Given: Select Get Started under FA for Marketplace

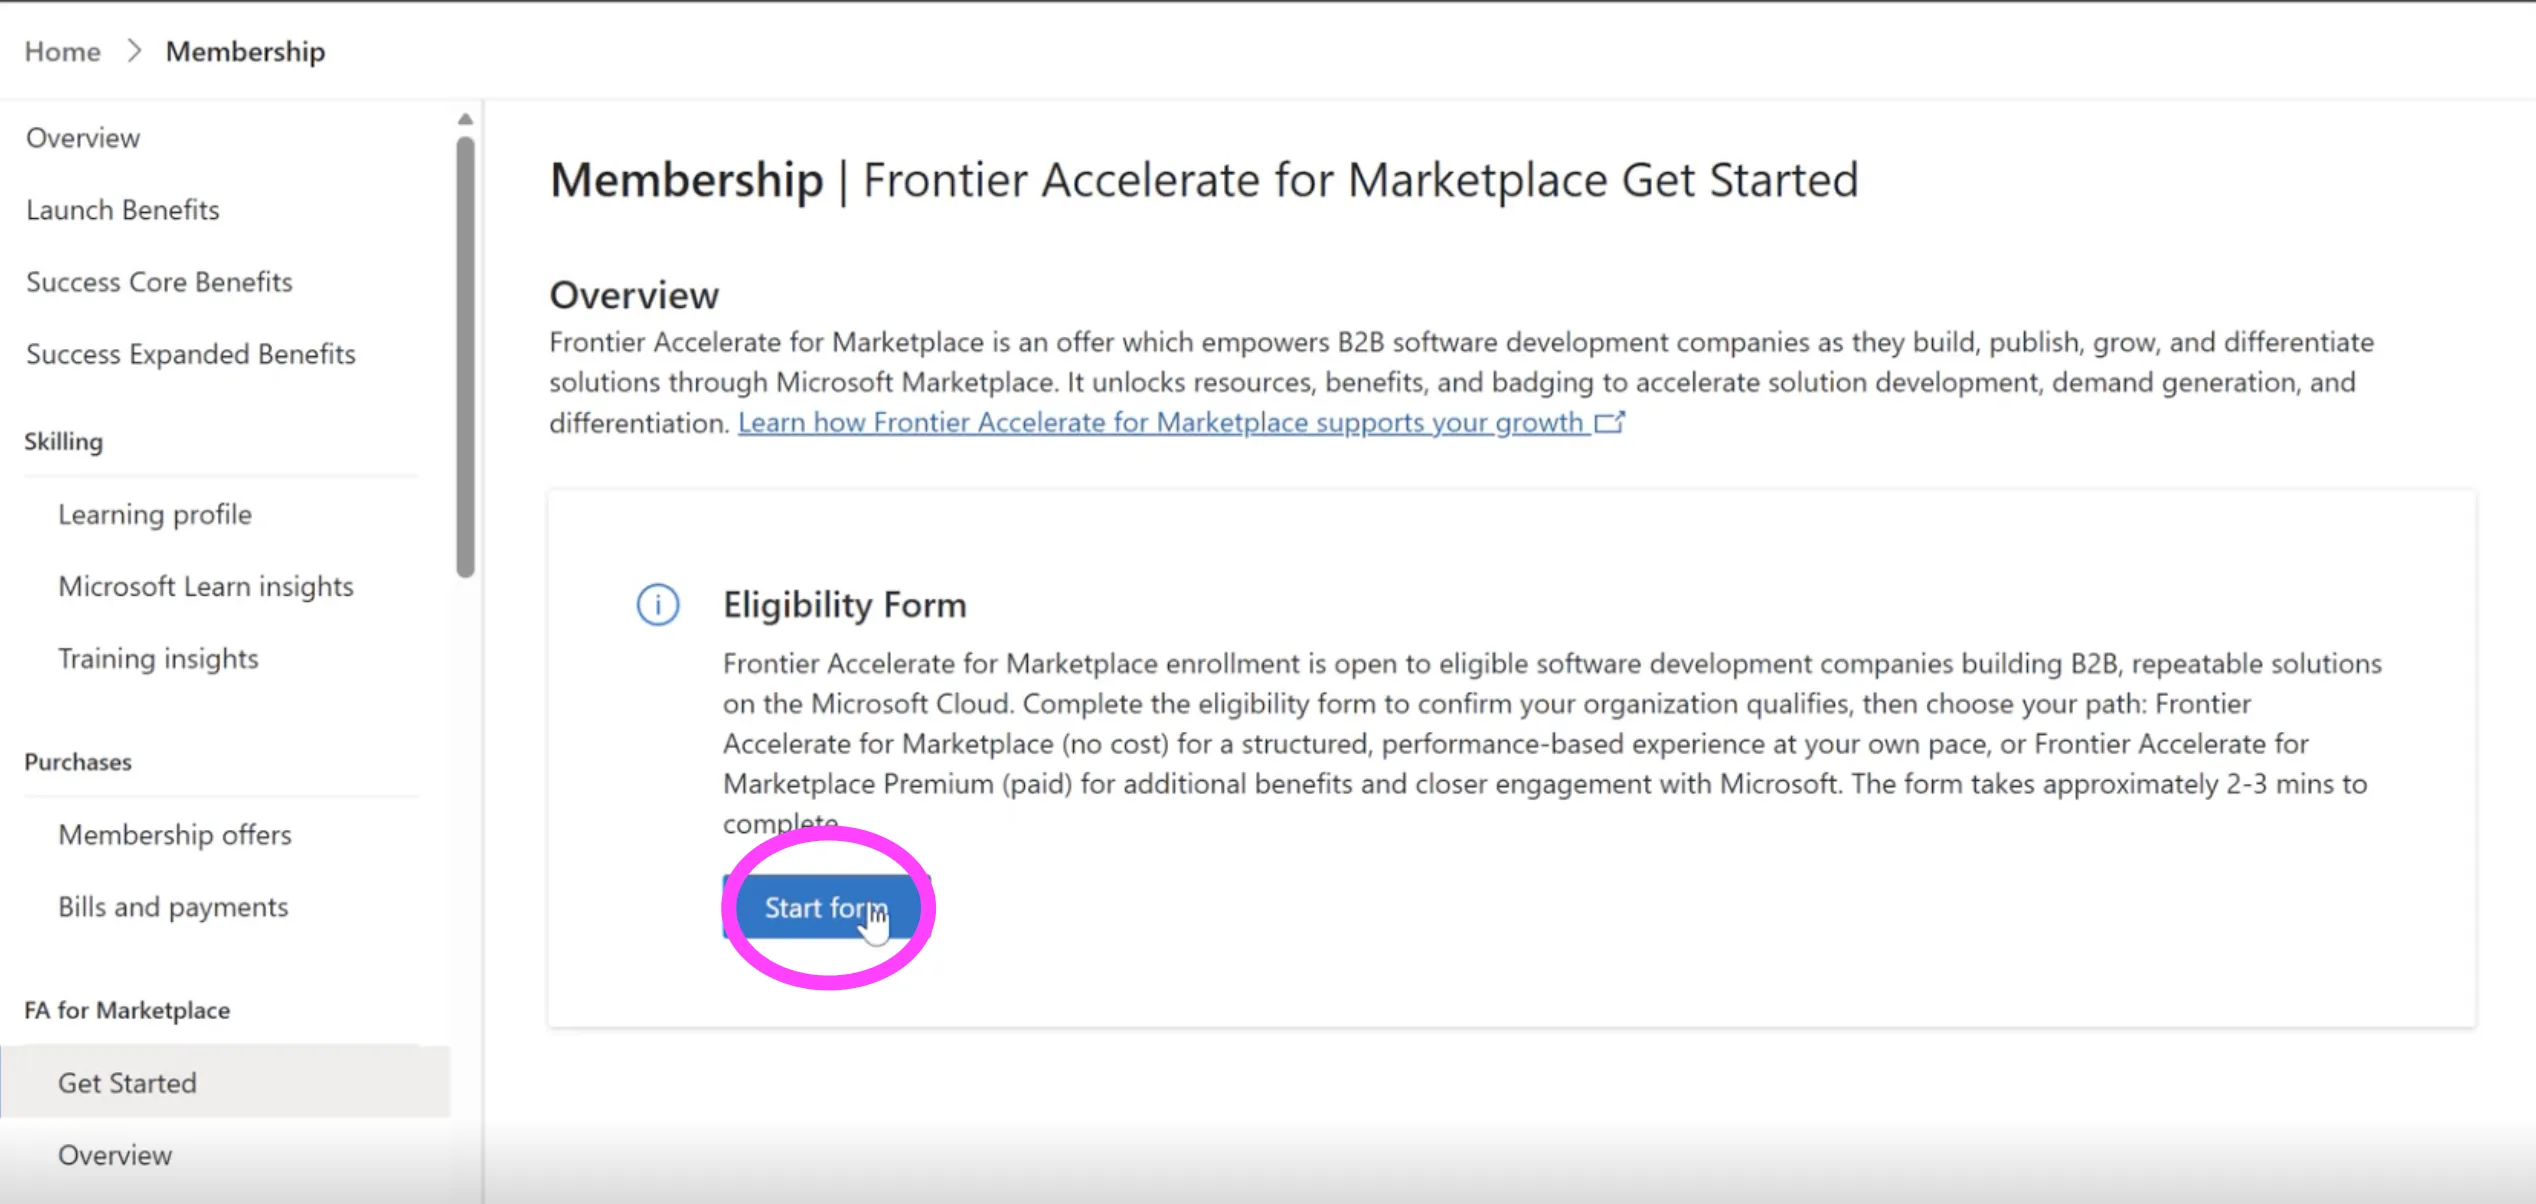Looking at the screenshot, I should pyautogui.click(x=226, y=1082).
